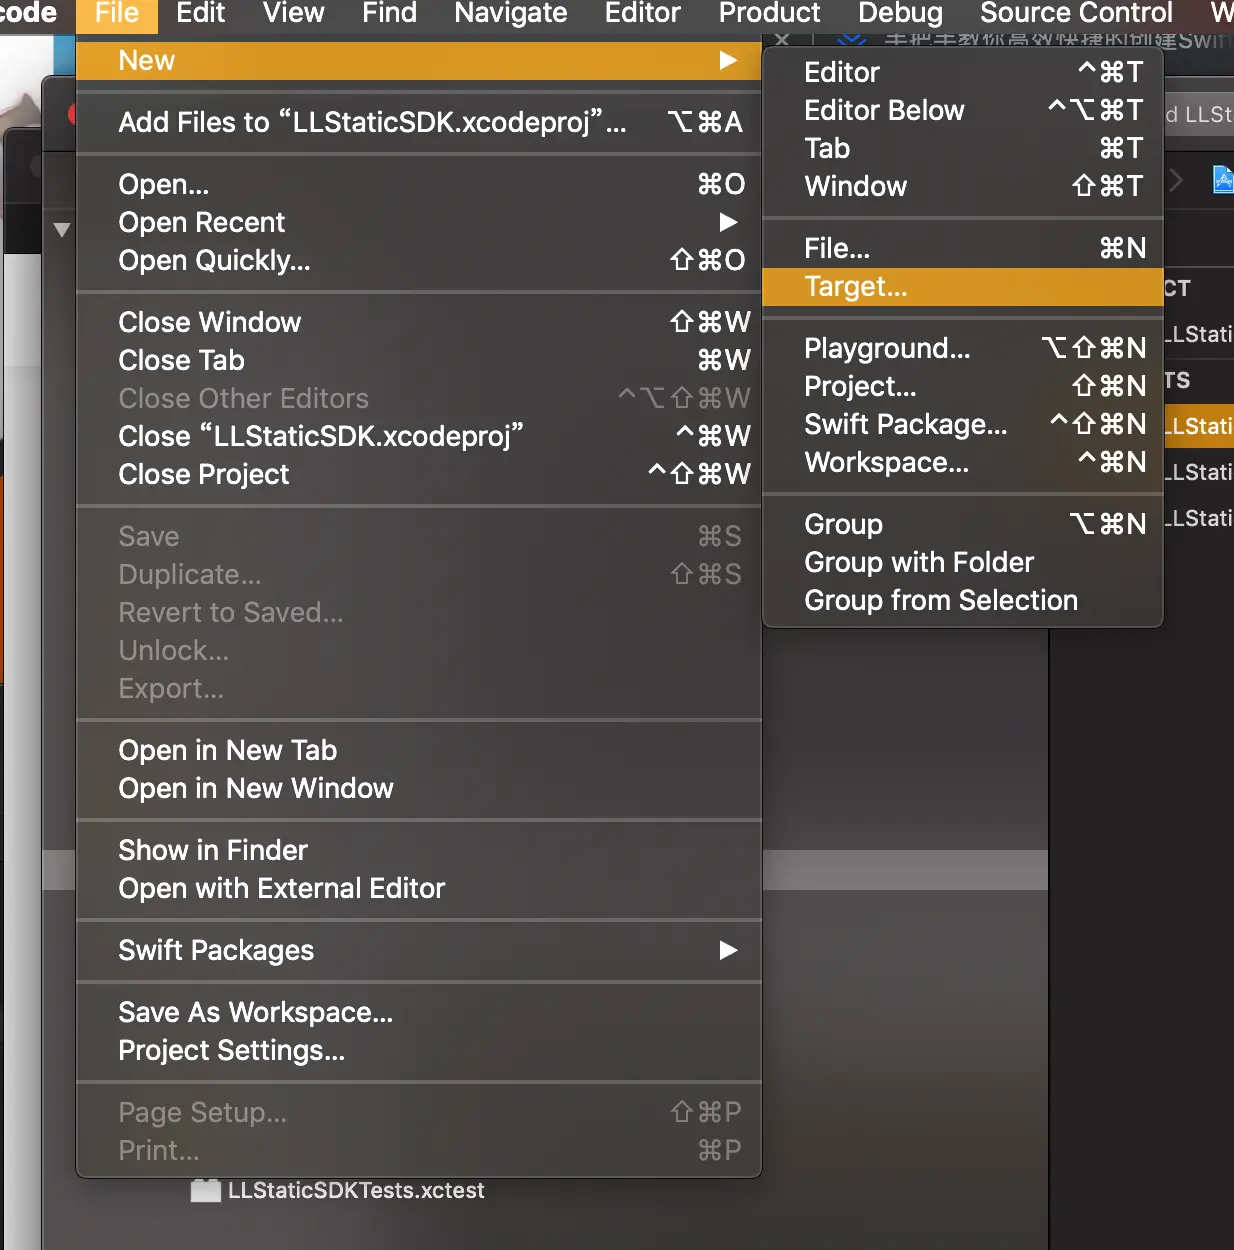Select New Window in submenu
Screen dimensions: 1234x1250
point(963,187)
